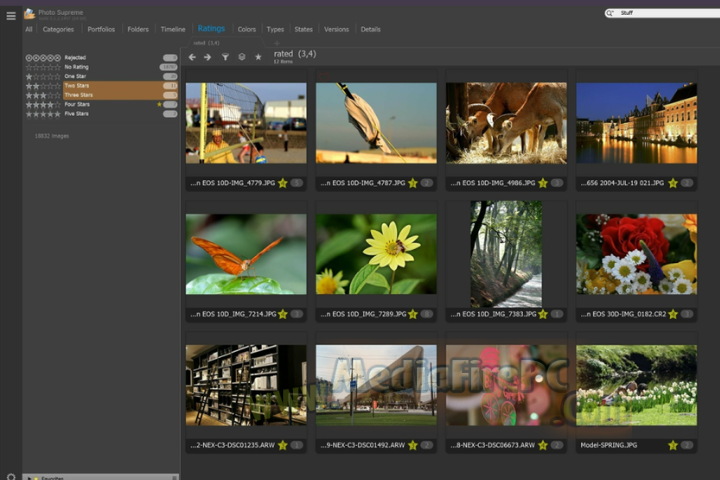Click the rating star on IMG_4787.JPG
The image size is (720, 480).
[x=413, y=183]
